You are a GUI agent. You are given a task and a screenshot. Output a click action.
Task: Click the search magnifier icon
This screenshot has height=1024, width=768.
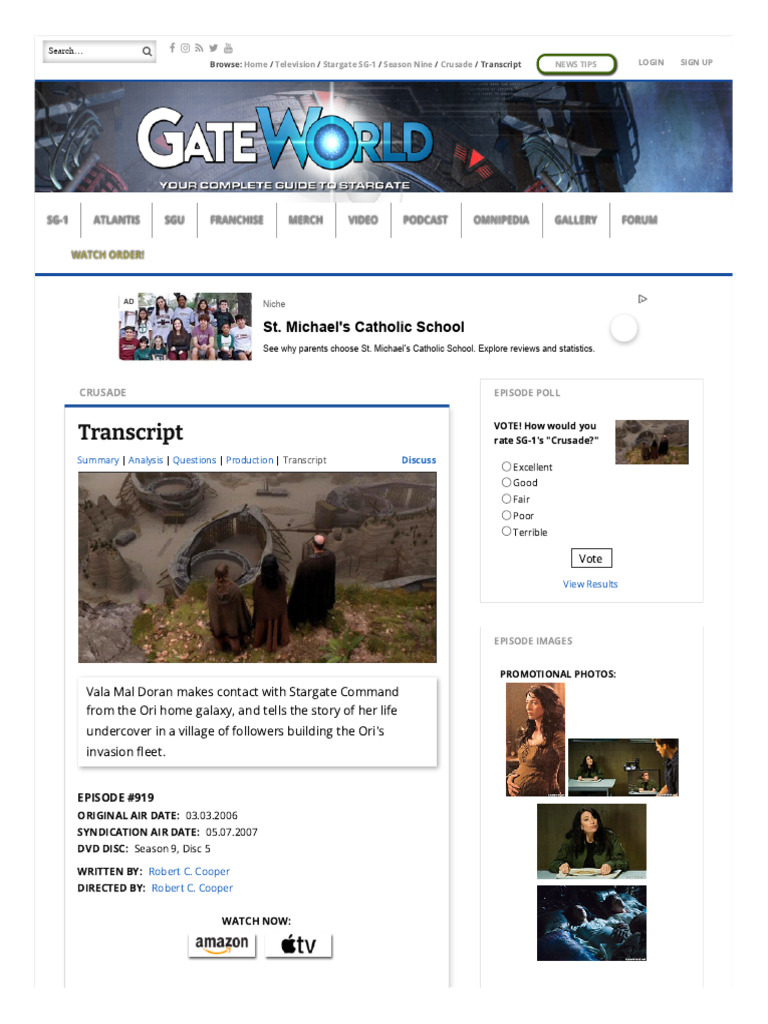pos(147,52)
